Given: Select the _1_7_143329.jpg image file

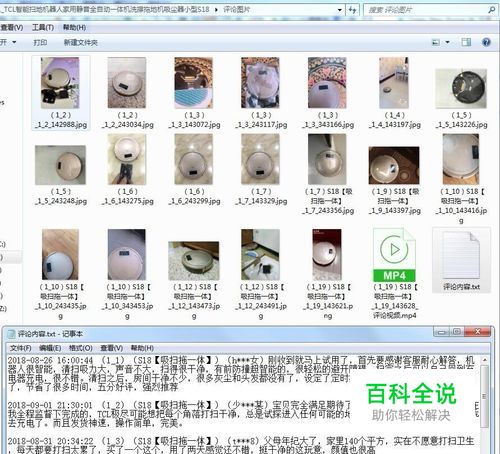Looking at the screenshot, I should pyautogui.click(x=260, y=159).
